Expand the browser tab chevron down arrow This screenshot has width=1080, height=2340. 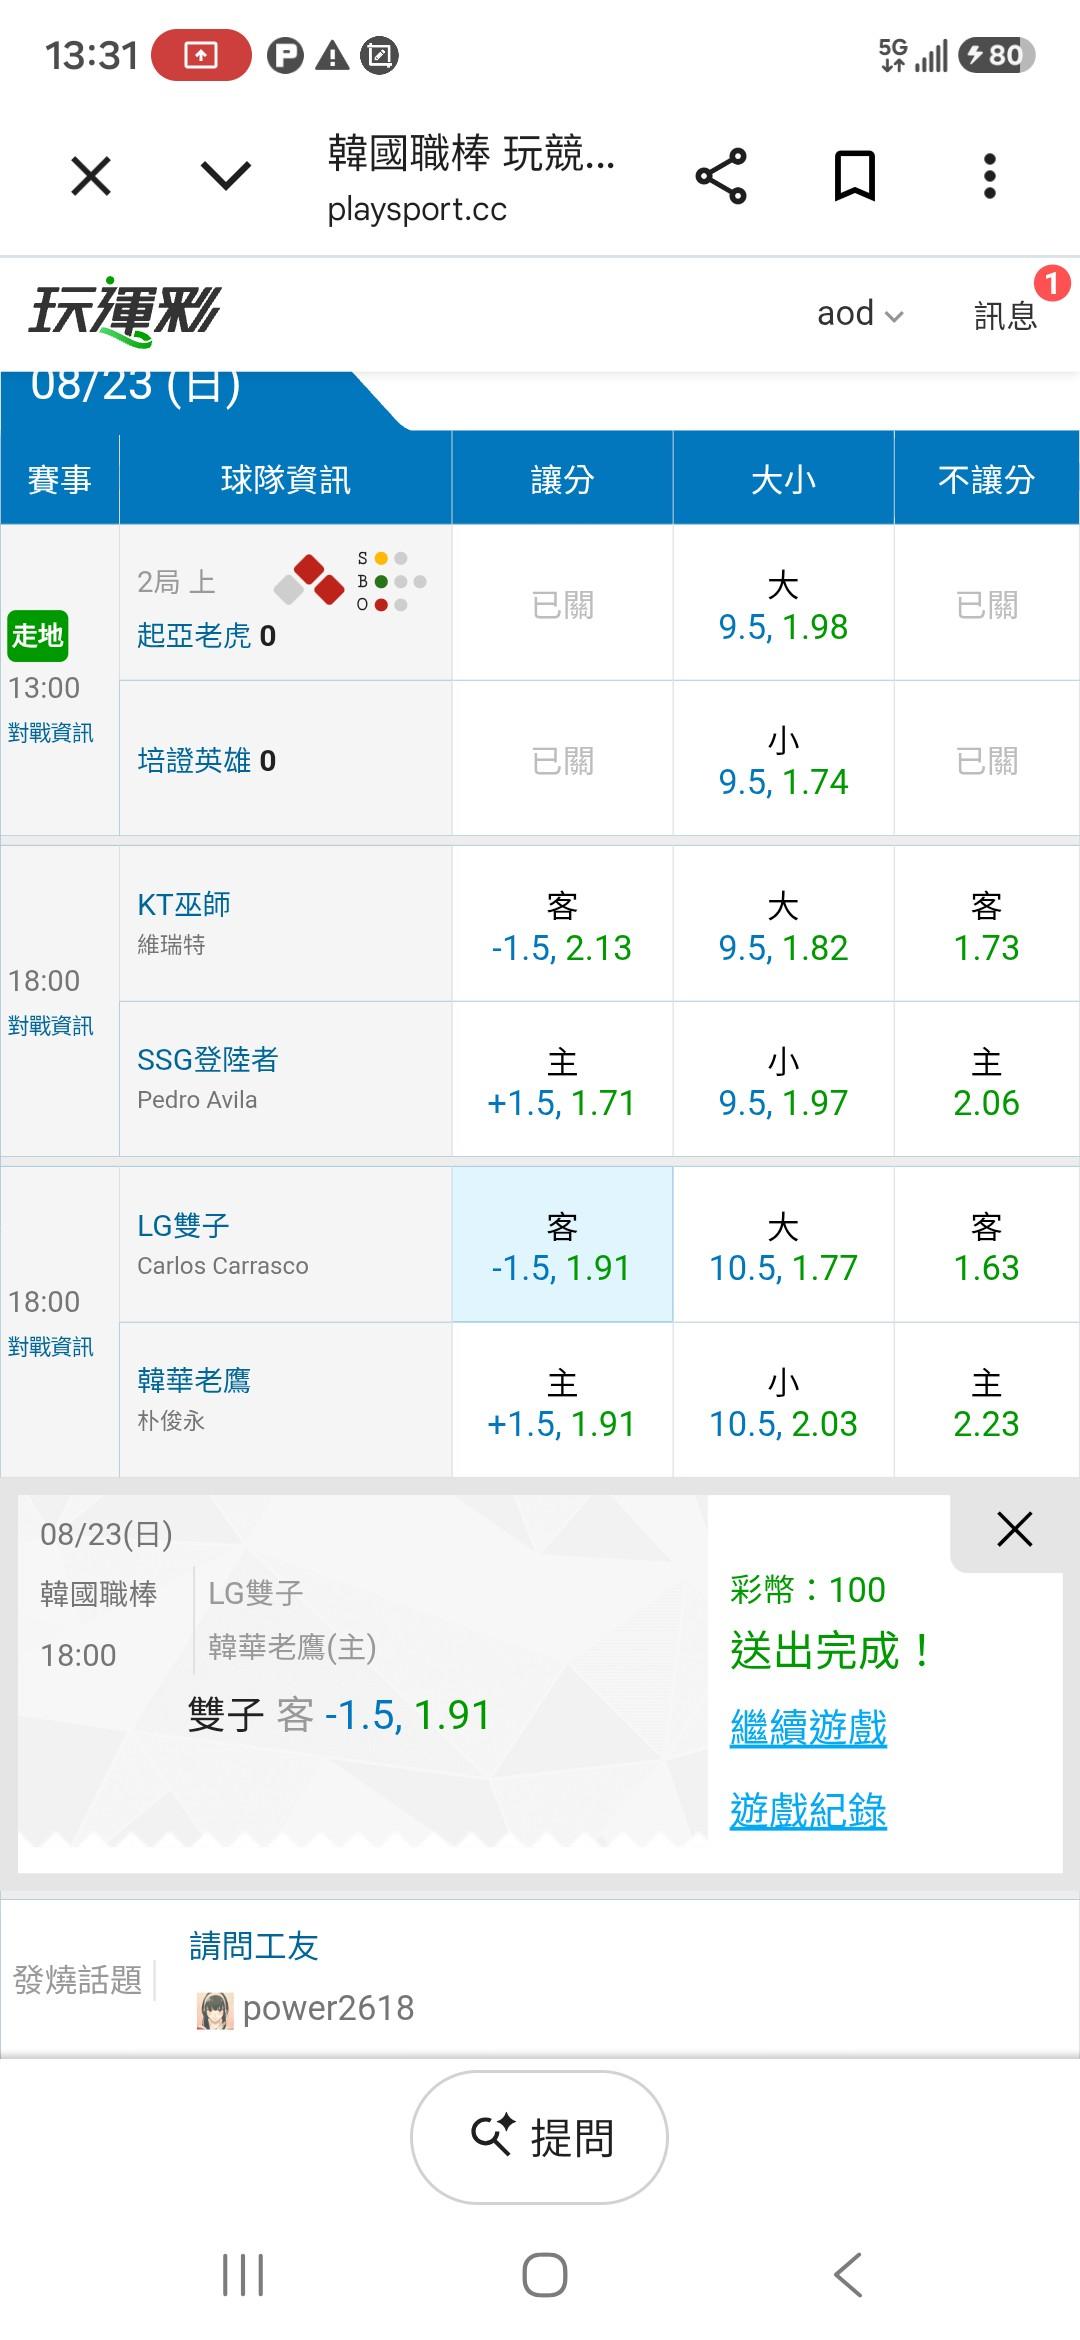pos(226,177)
